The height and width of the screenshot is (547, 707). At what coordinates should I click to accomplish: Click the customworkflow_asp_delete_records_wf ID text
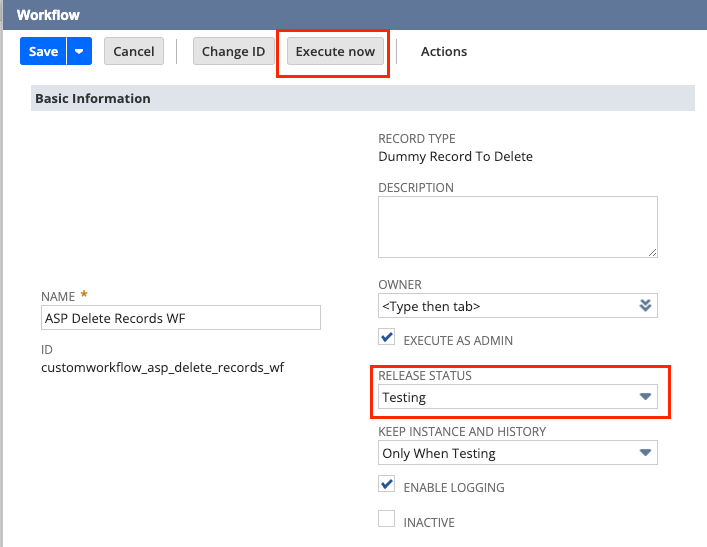pyautogui.click(x=162, y=367)
